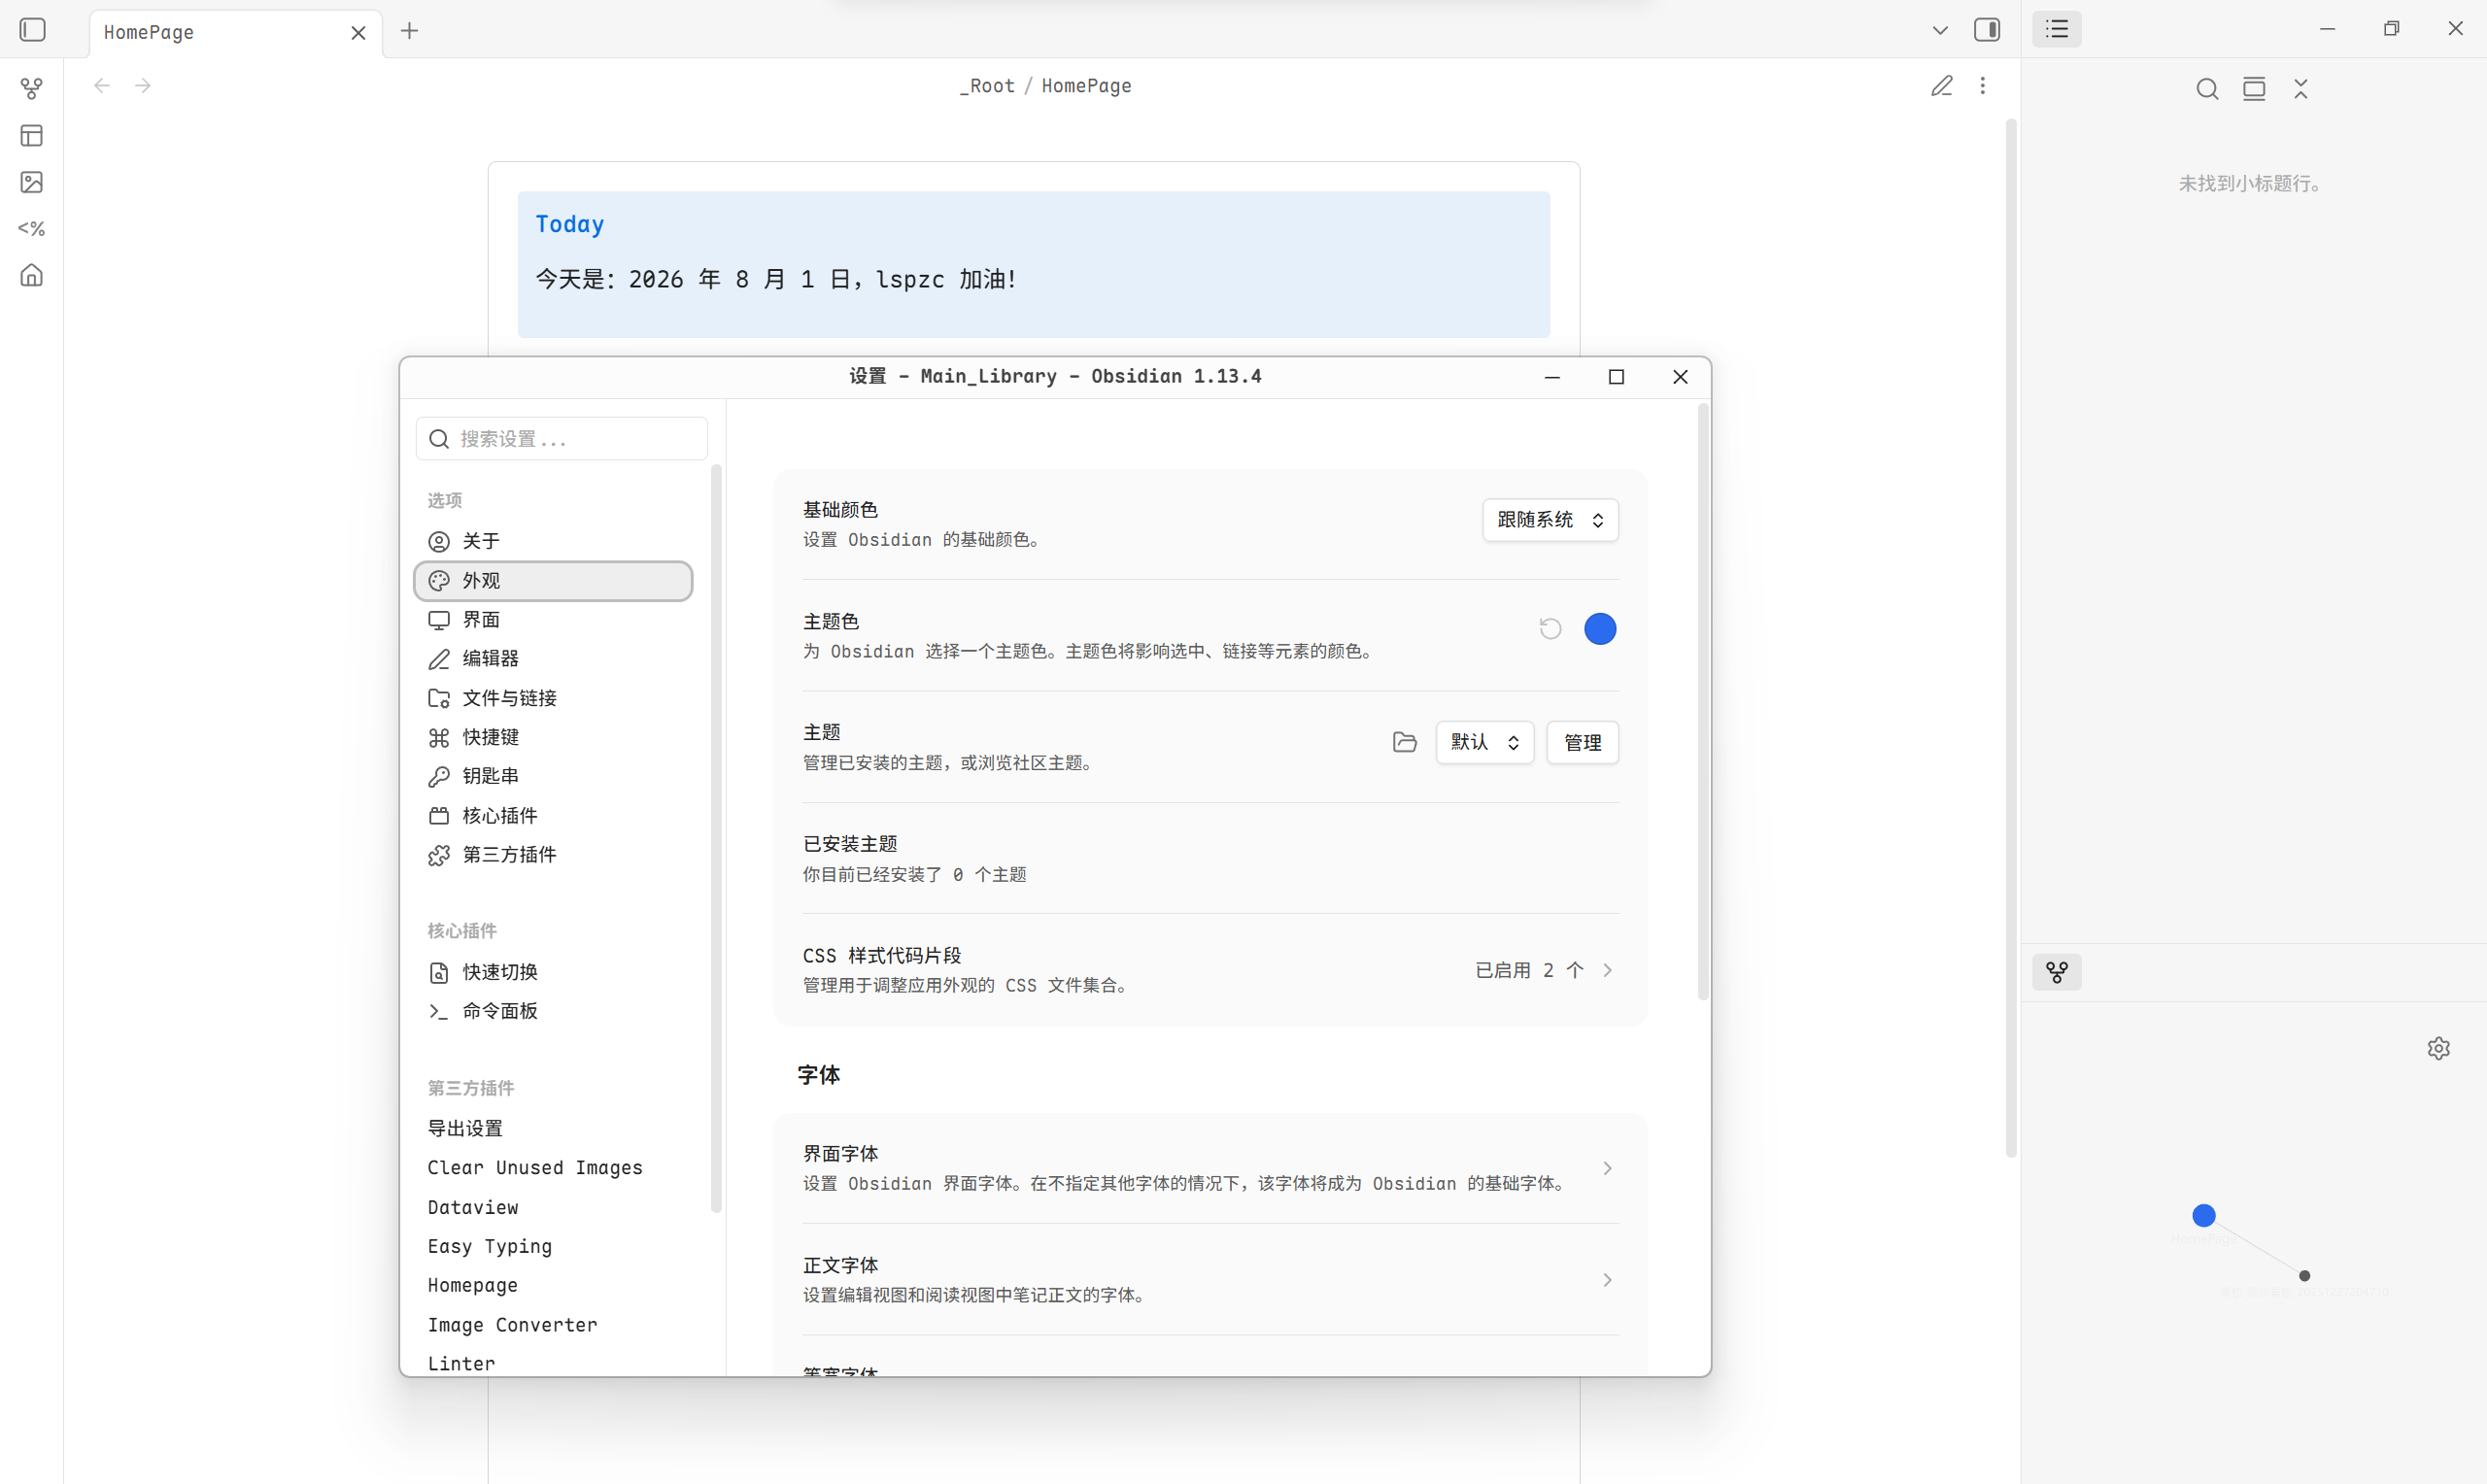Click the settings sidebar scrollbar

click(x=716, y=838)
